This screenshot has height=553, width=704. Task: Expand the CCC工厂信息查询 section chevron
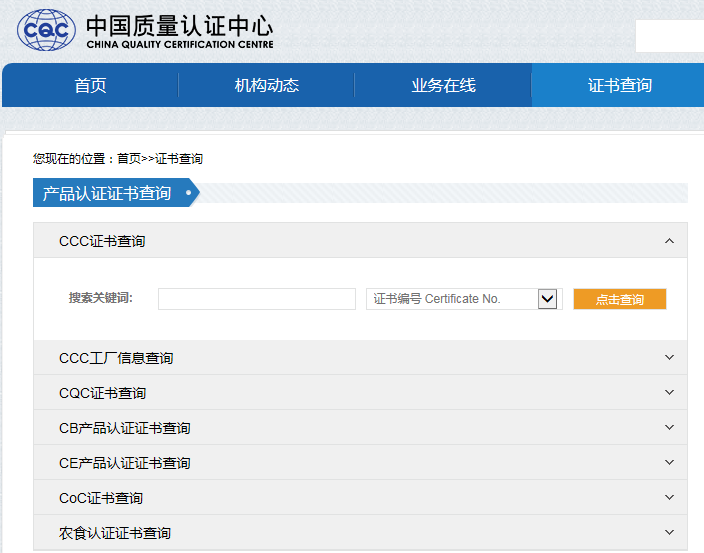(x=669, y=357)
